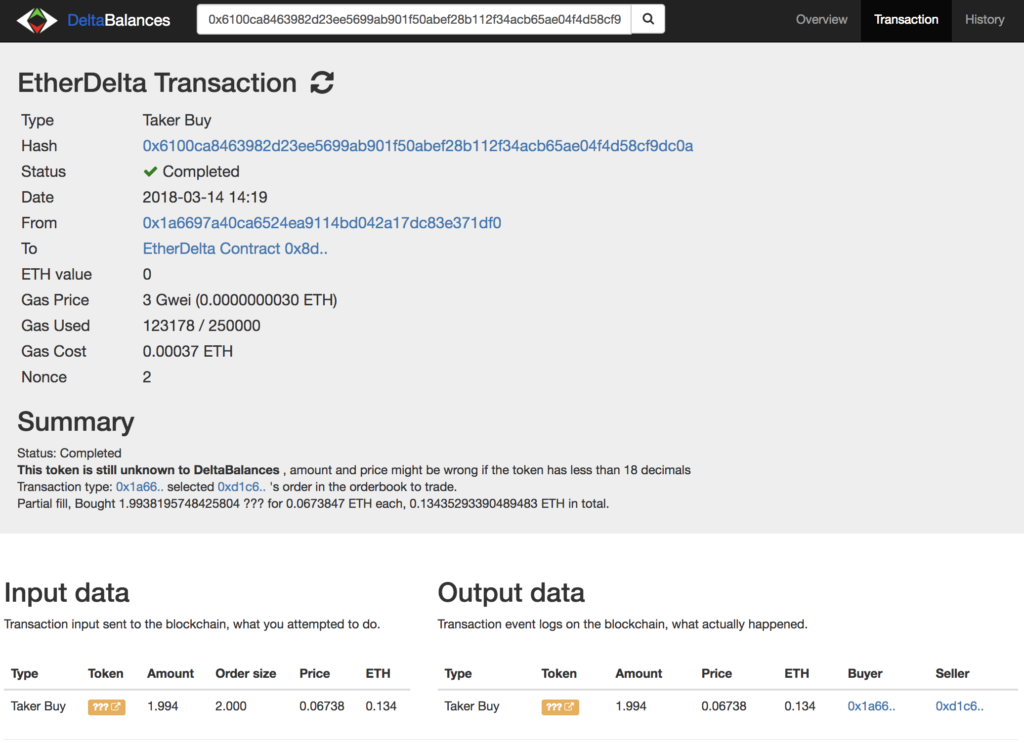Click the magnifying glass search button

648,19
